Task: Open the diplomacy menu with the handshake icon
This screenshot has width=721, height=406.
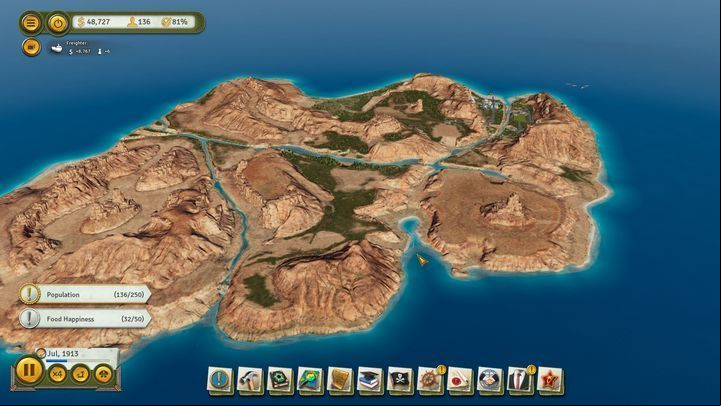Action: tap(489, 380)
